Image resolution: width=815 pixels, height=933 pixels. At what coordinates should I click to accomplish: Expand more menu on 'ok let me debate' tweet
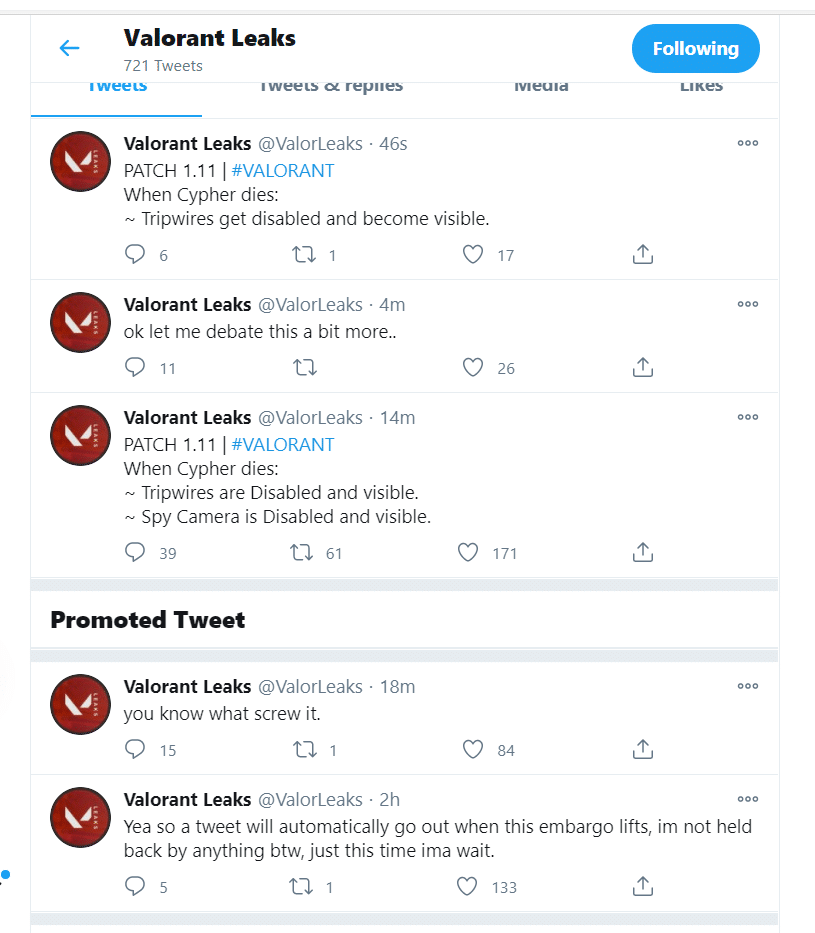pyautogui.click(x=748, y=304)
